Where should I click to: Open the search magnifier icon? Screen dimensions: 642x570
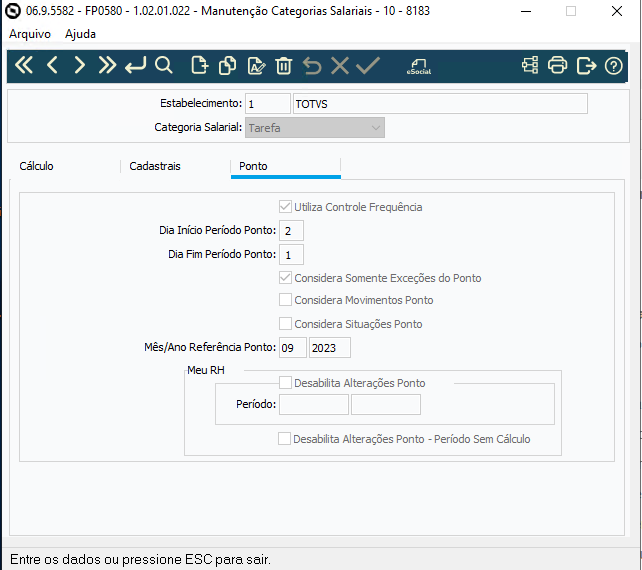(x=164, y=66)
